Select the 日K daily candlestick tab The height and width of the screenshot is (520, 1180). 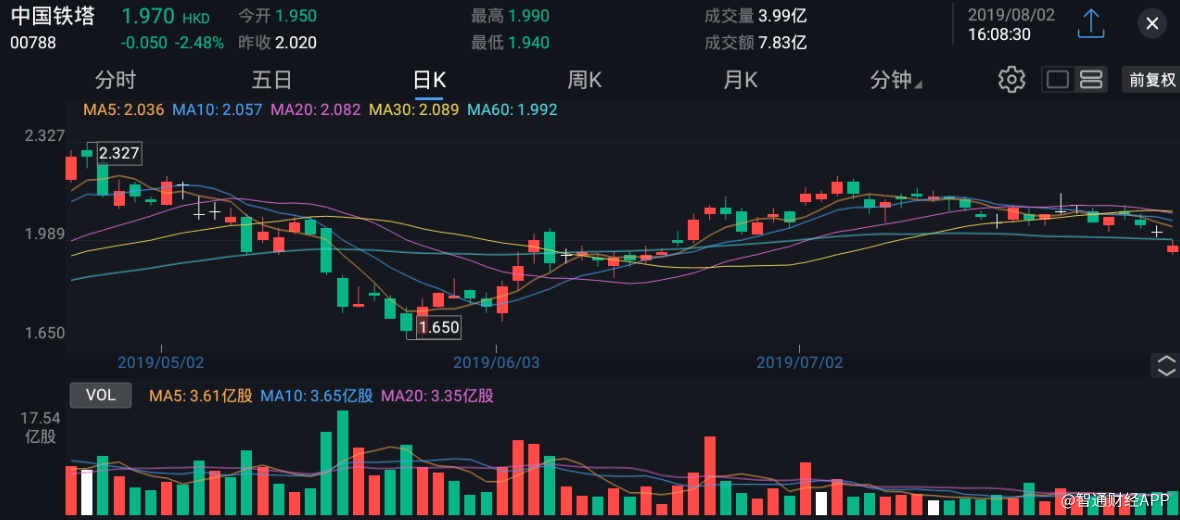429,80
